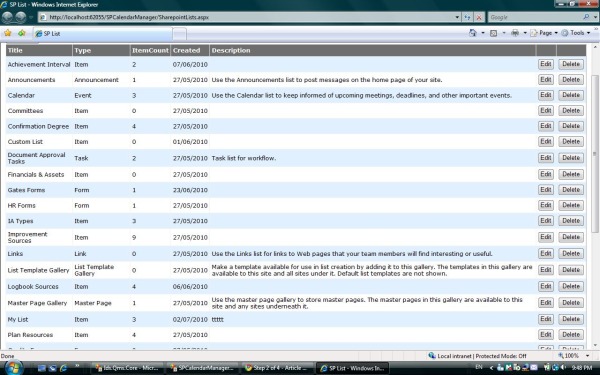Click the Home toolbar icon
The width and height of the screenshot is (600, 375).
[473, 33]
